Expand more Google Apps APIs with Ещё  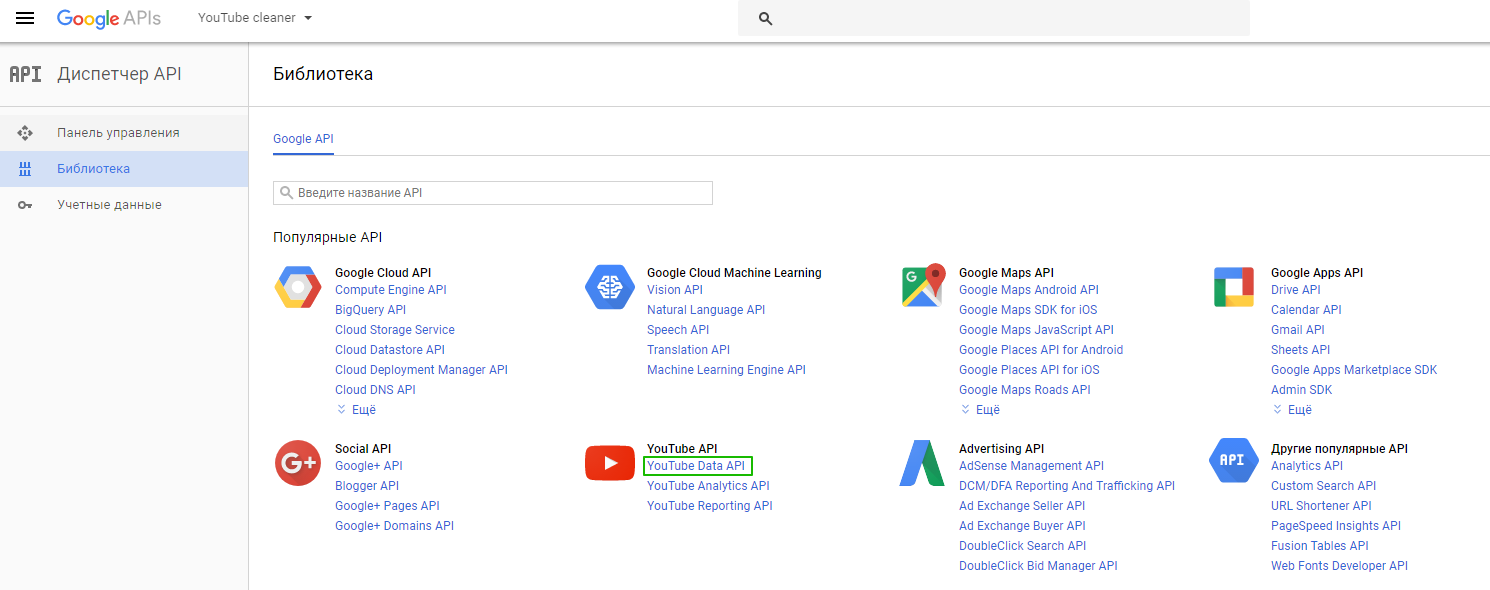click(x=1292, y=410)
